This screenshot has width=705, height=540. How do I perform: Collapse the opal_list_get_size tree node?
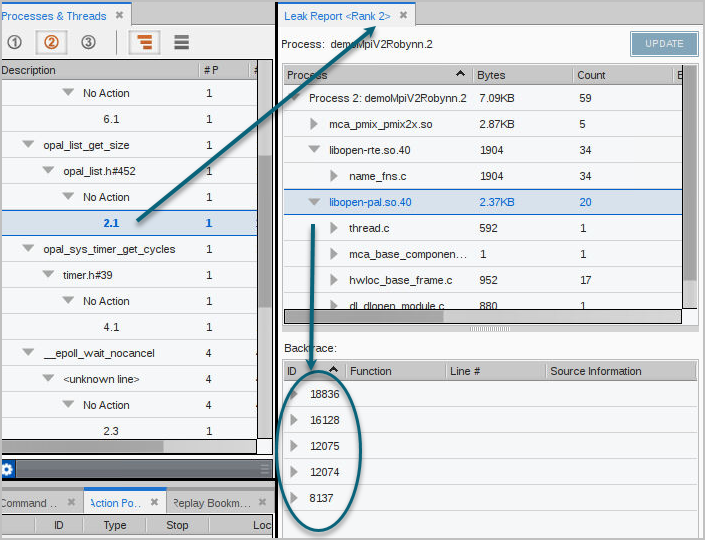[28, 145]
